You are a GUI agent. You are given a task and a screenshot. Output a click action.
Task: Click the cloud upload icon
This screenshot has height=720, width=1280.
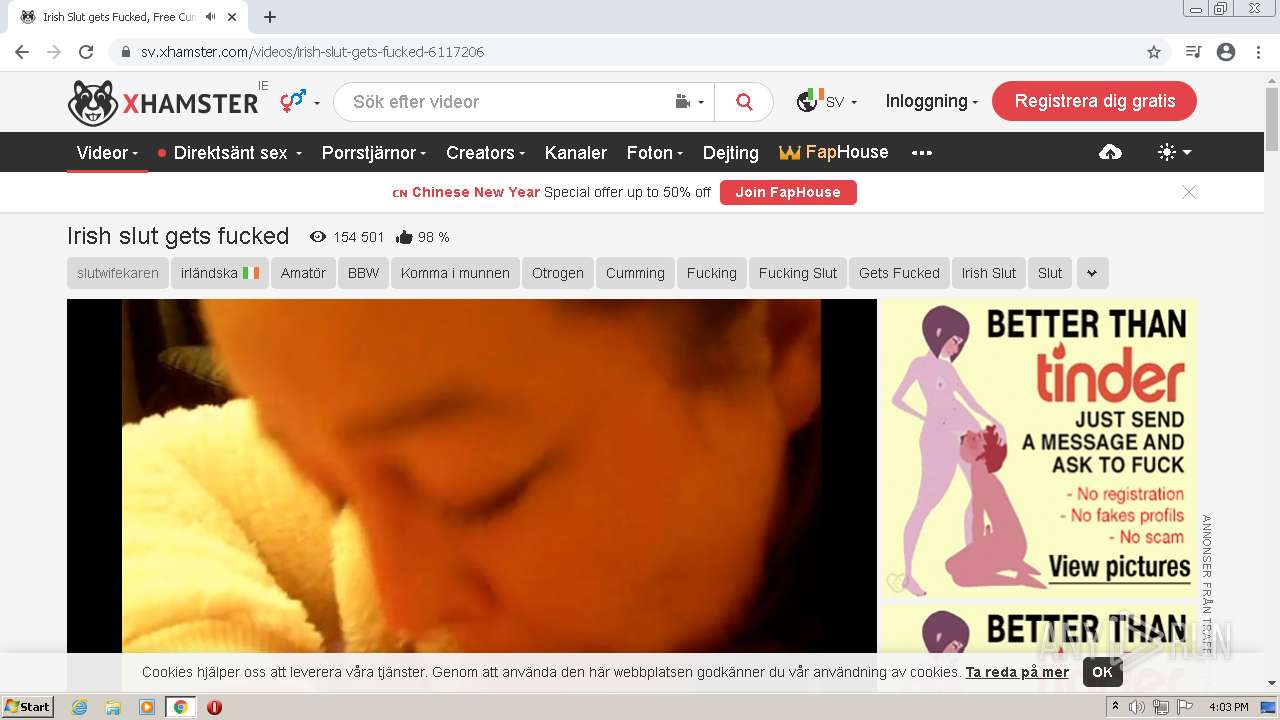(x=1110, y=152)
